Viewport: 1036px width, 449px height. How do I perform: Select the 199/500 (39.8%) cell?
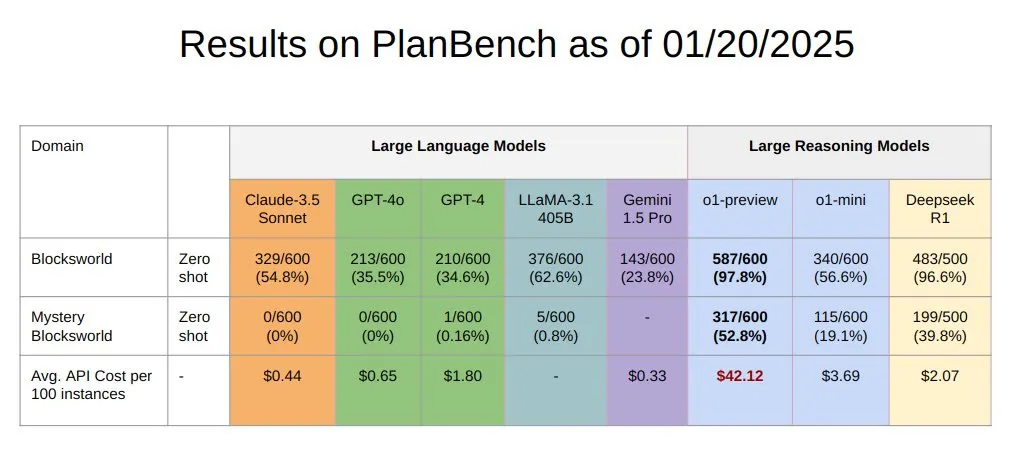pos(940,326)
